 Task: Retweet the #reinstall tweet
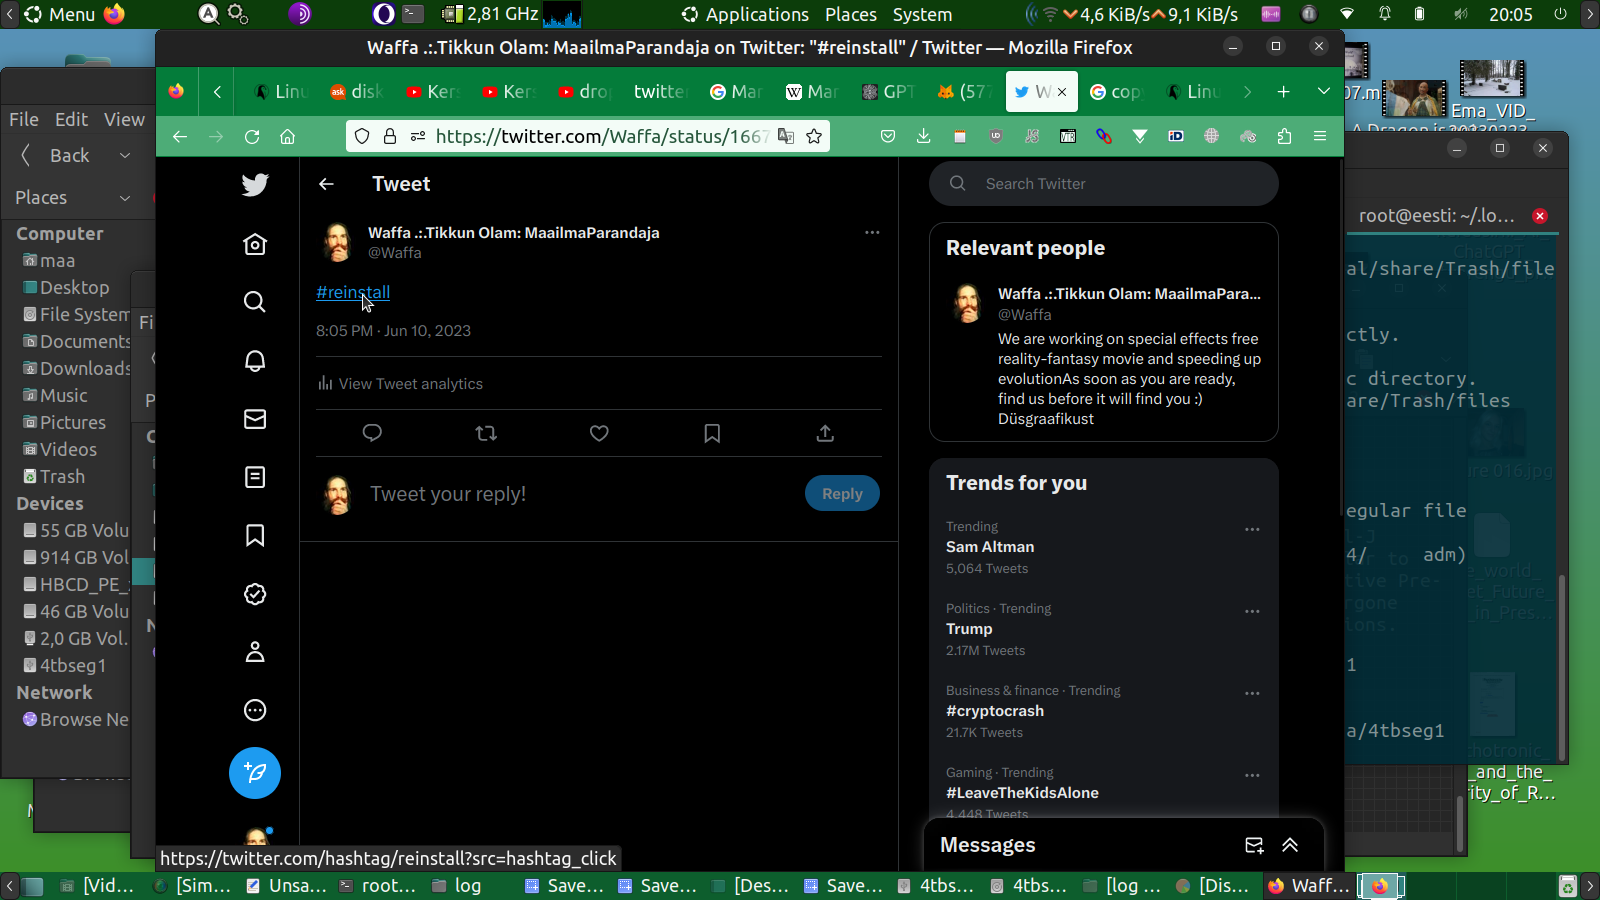tap(486, 433)
